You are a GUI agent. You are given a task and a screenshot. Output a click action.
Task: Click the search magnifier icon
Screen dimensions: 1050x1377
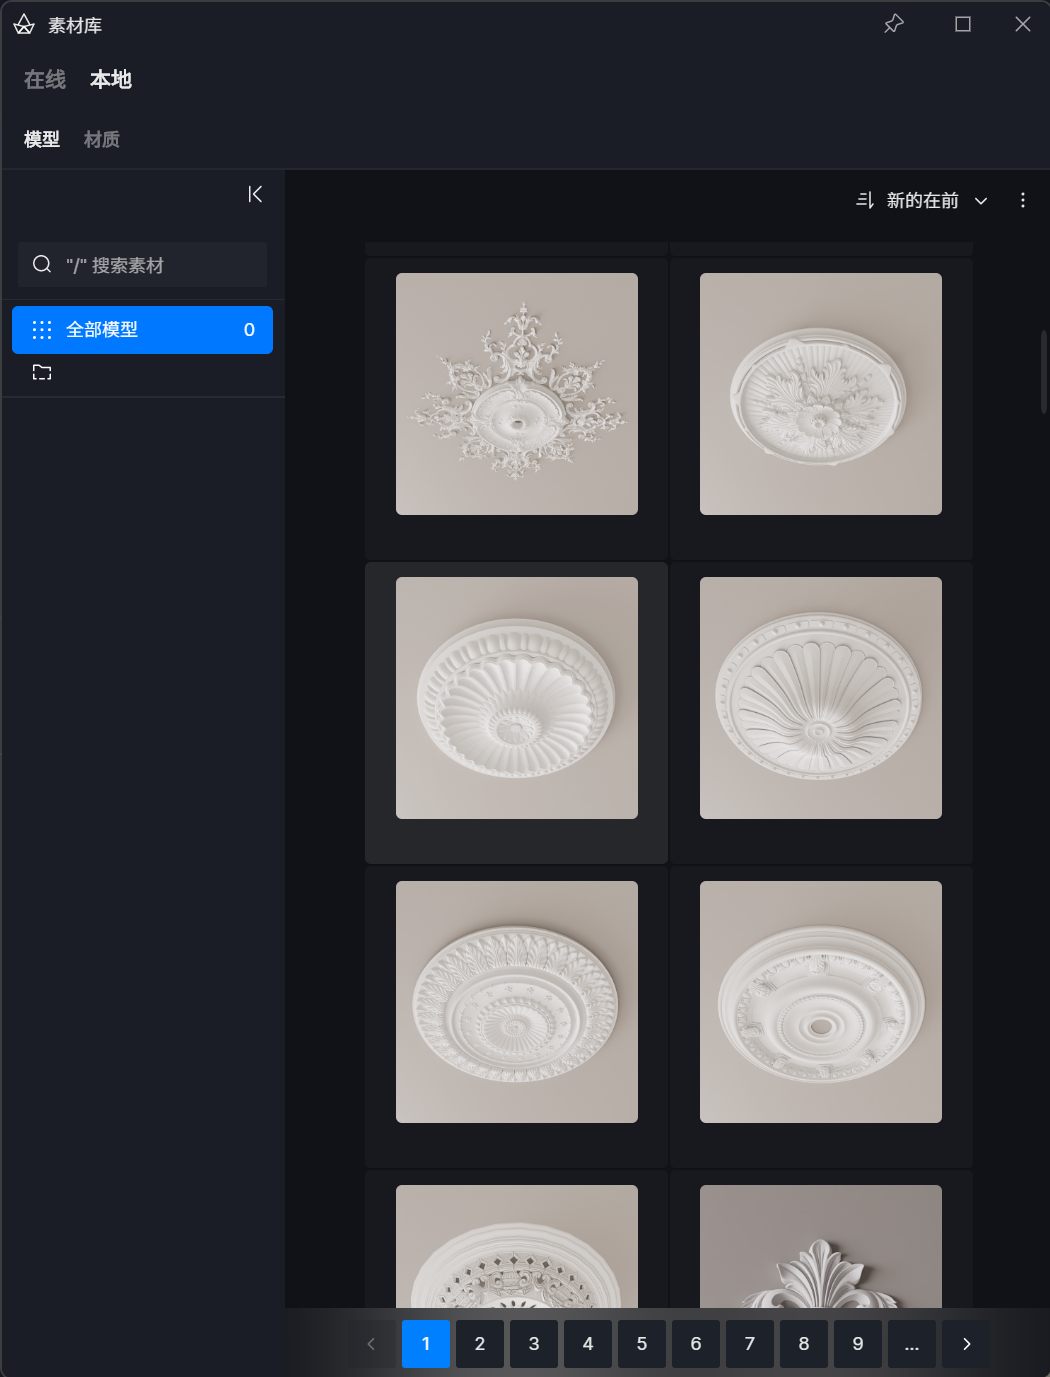pyautogui.click(x=42, y=265)
